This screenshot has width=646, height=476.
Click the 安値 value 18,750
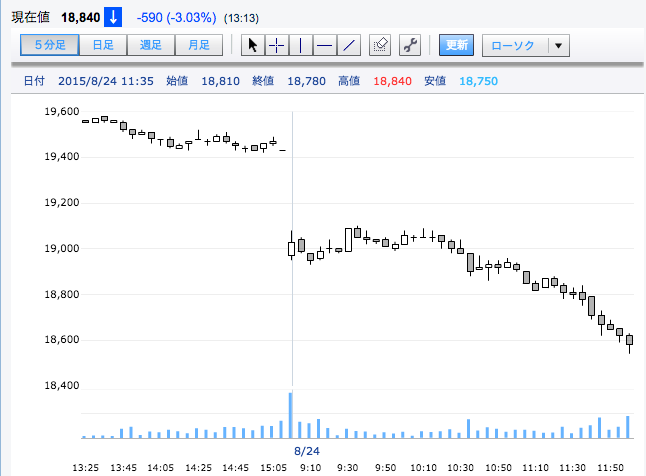[x=479, y=81]
